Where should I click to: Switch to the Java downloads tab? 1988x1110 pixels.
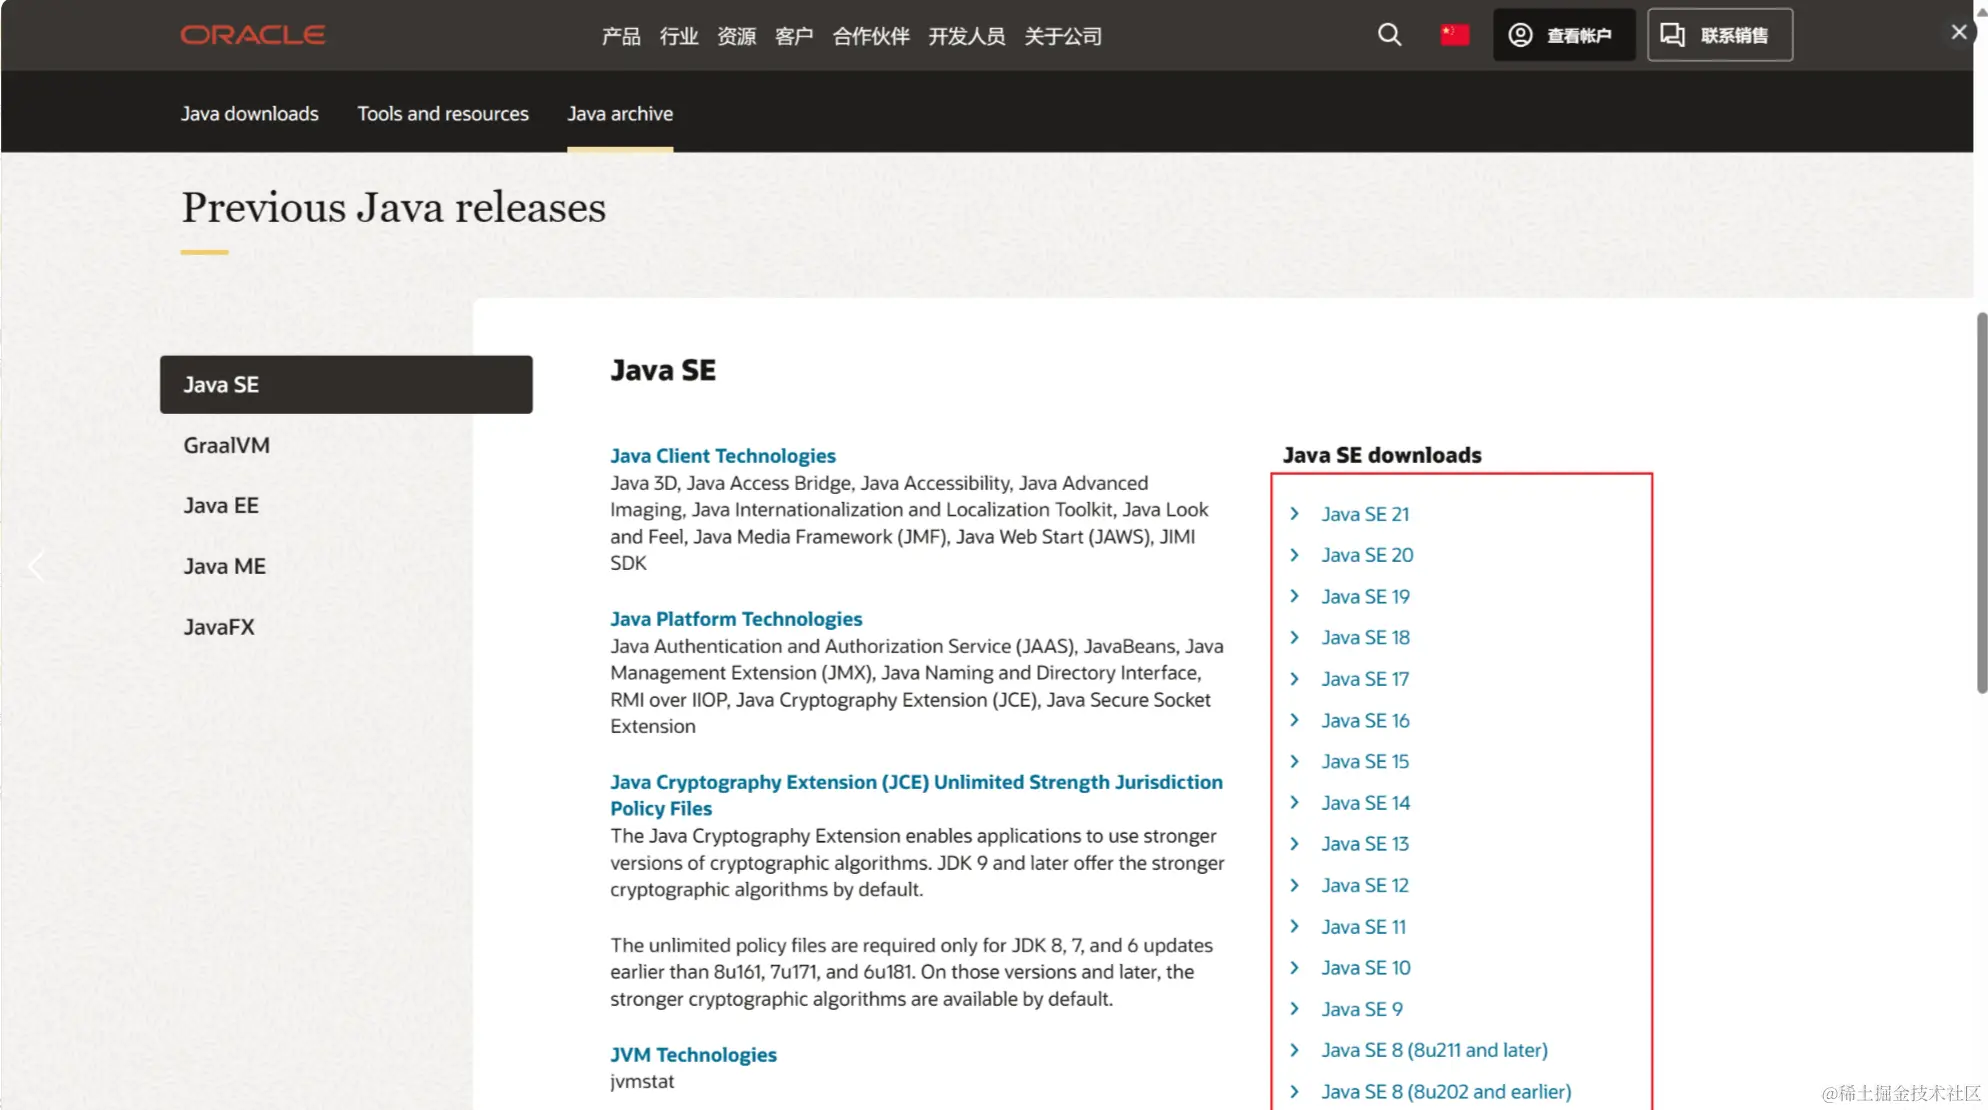(249, 114)
